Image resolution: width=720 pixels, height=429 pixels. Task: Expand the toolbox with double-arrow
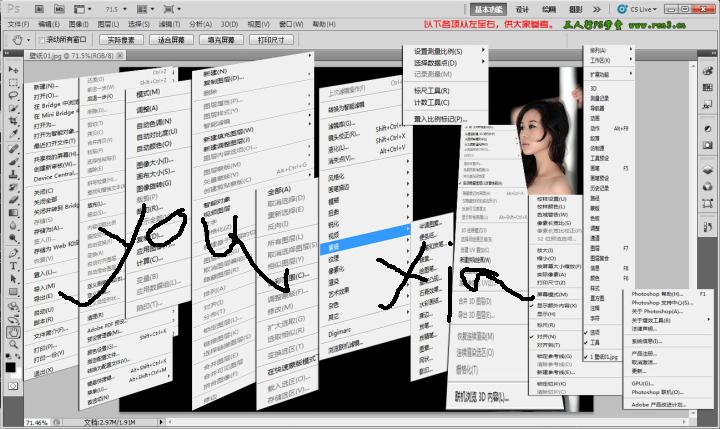tap(7, 54)
